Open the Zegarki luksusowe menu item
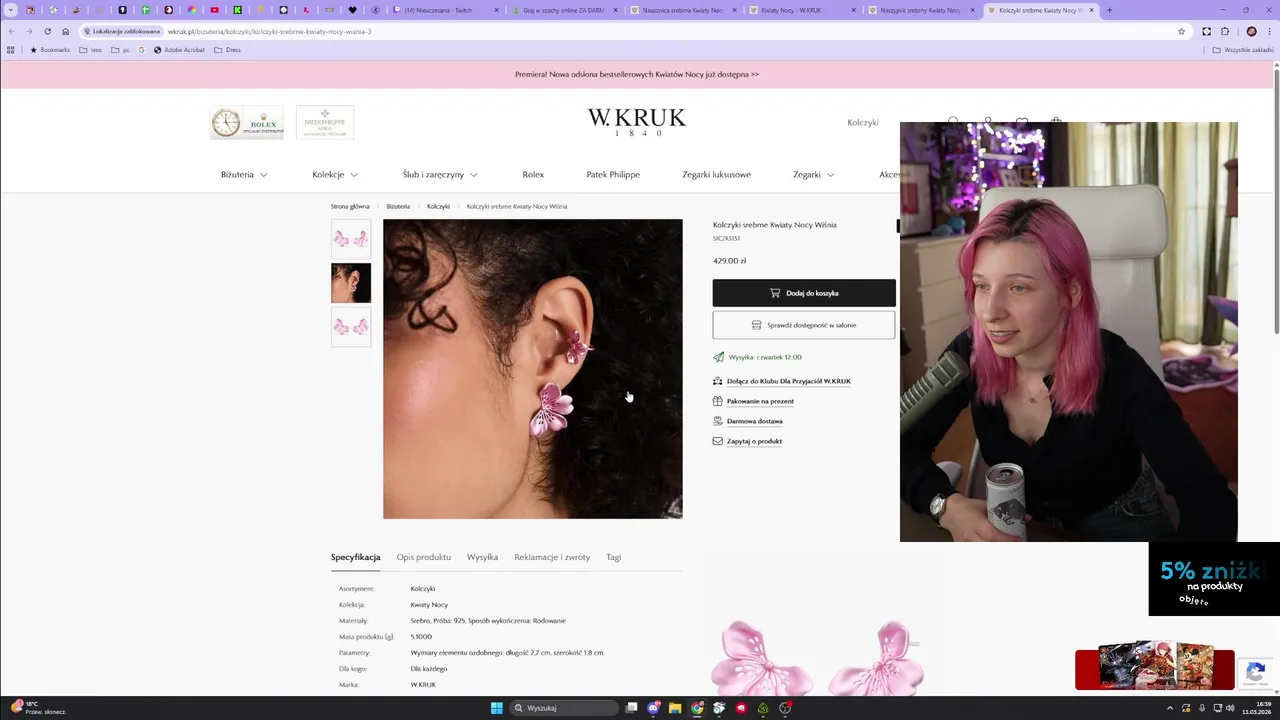The image size is (1280, 720). coord(716,174)
